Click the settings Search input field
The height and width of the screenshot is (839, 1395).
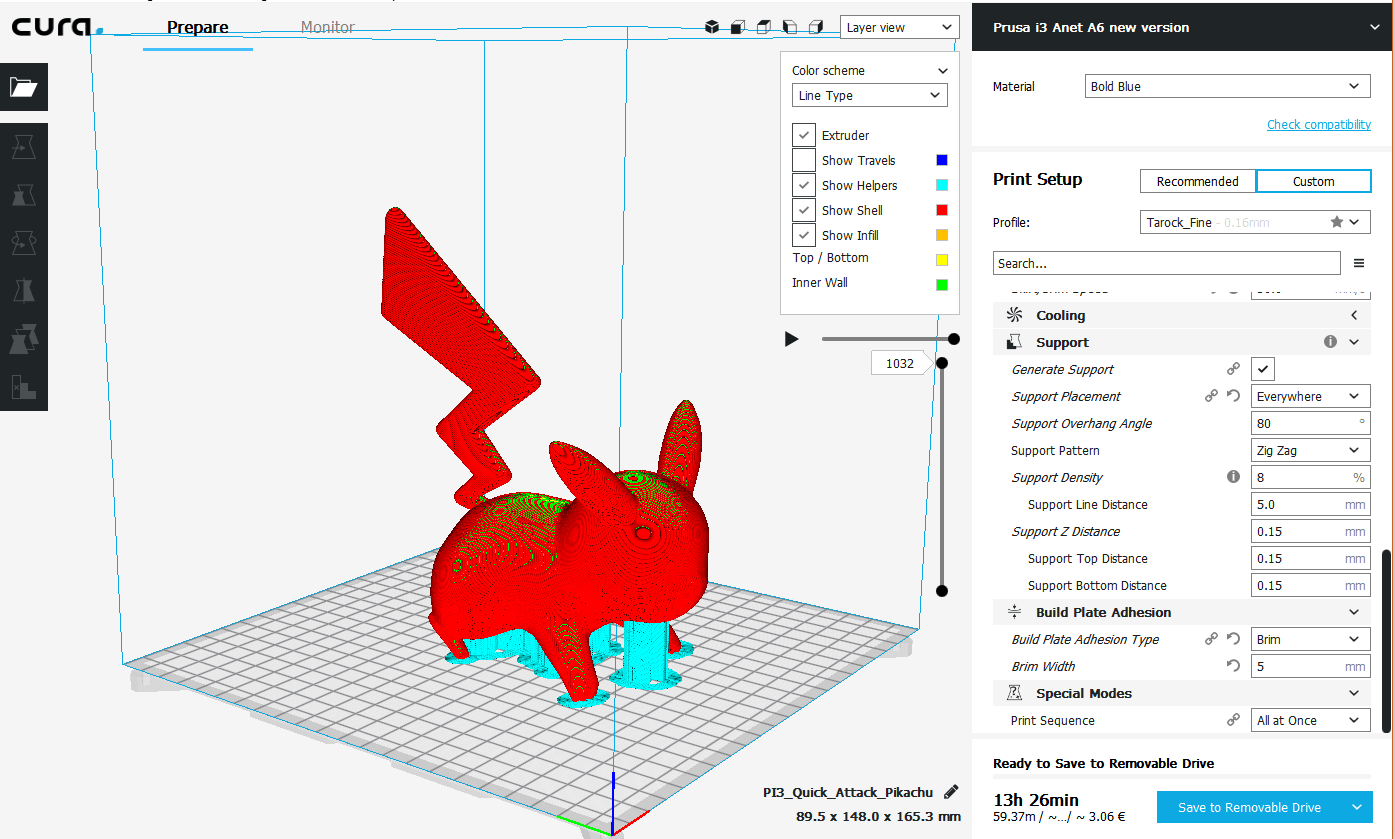click(1166, 263)
